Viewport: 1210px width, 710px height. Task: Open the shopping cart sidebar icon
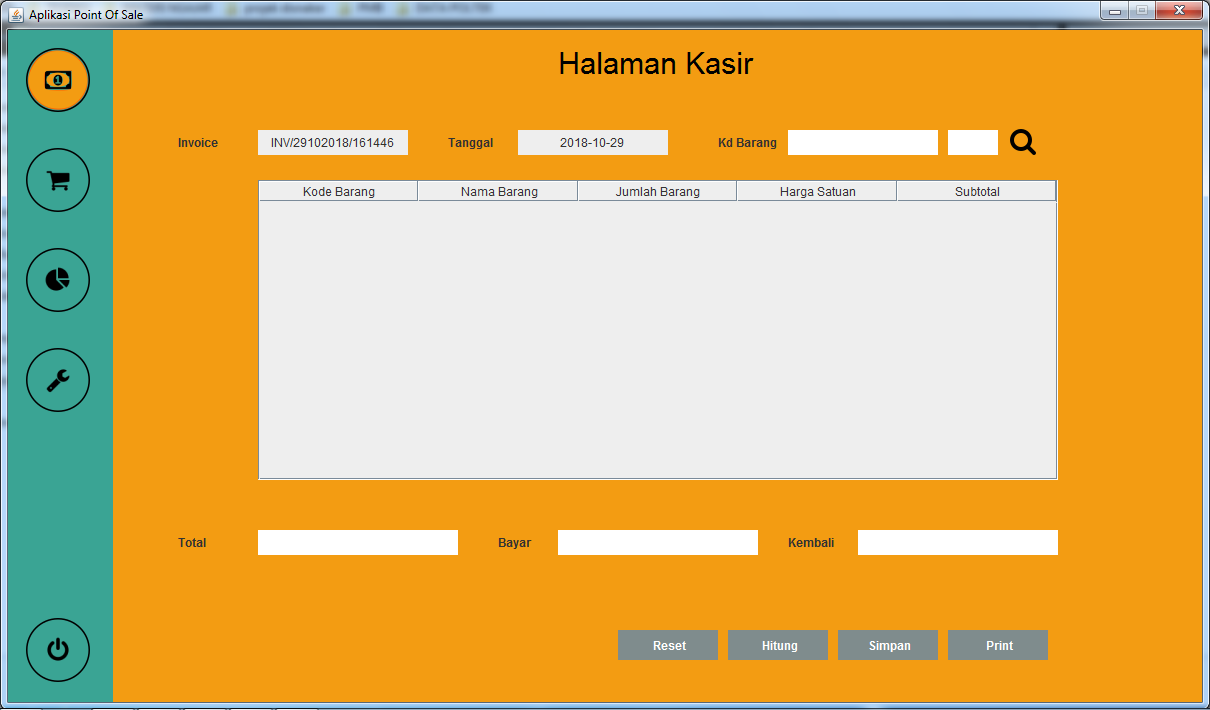pyautogui.click(x=57, y=180)
